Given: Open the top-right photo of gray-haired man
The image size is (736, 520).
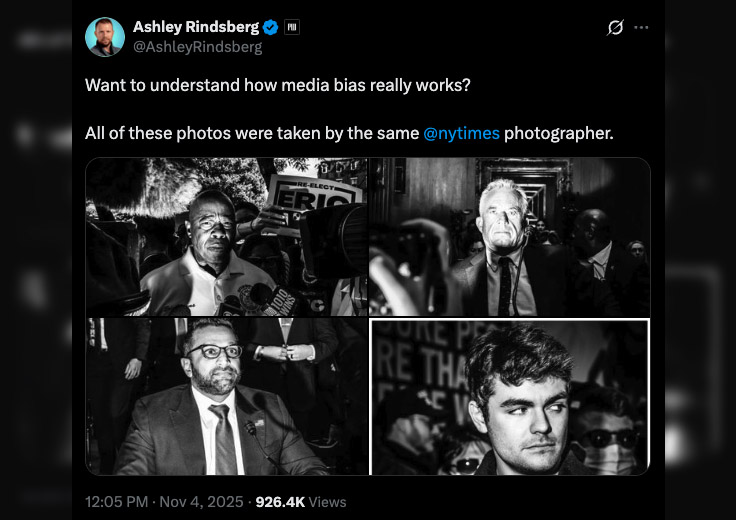Looking at the screenshot, I should [x=510, y=236].
